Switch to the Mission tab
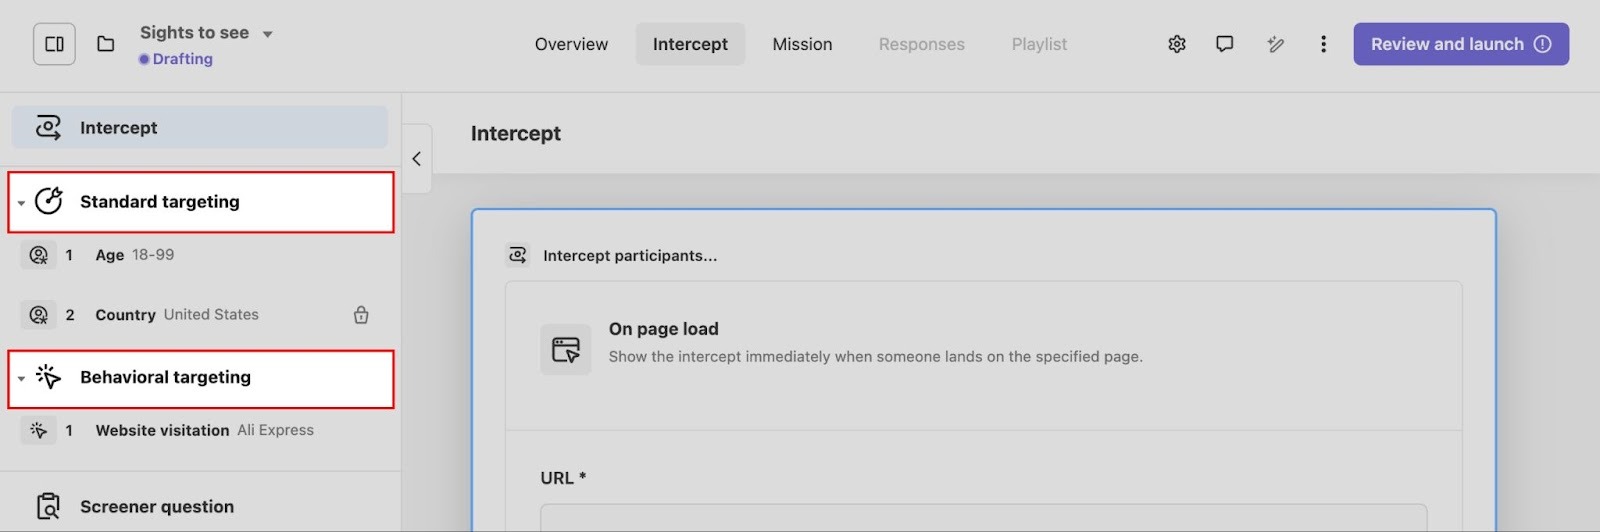 coord(802,44)
